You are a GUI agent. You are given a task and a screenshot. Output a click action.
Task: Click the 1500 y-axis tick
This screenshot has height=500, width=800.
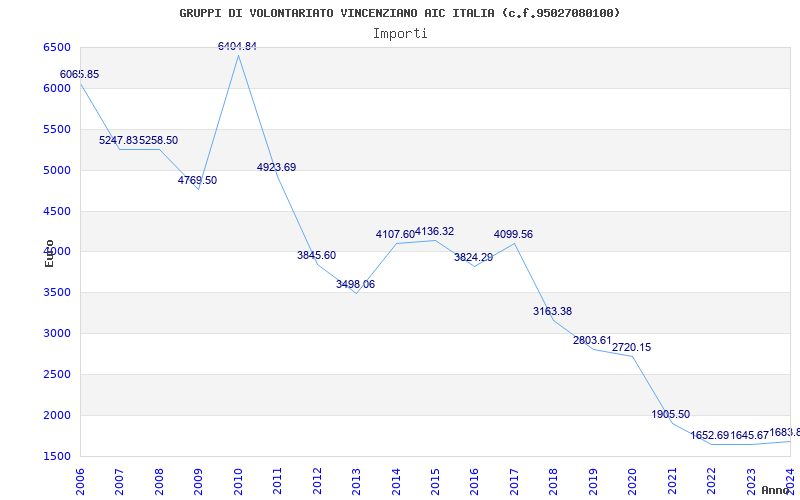(57, 456)
